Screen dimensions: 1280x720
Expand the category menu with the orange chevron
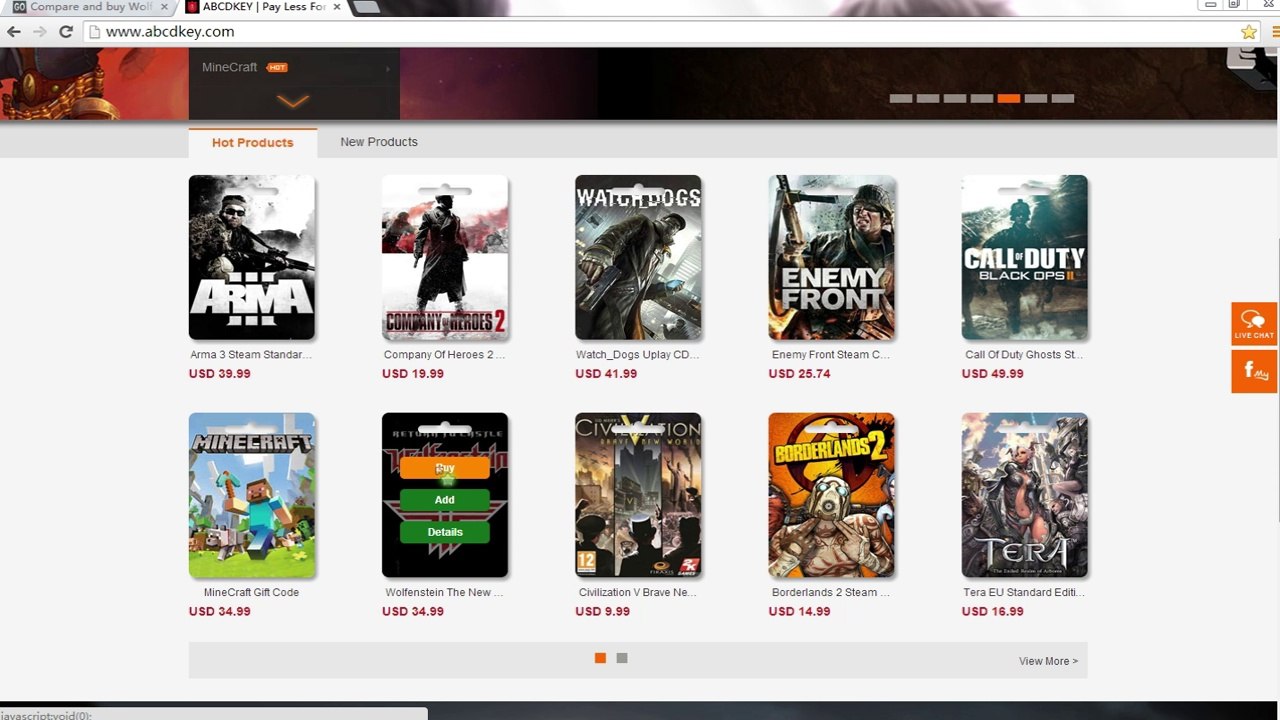[x=293, y=101]
